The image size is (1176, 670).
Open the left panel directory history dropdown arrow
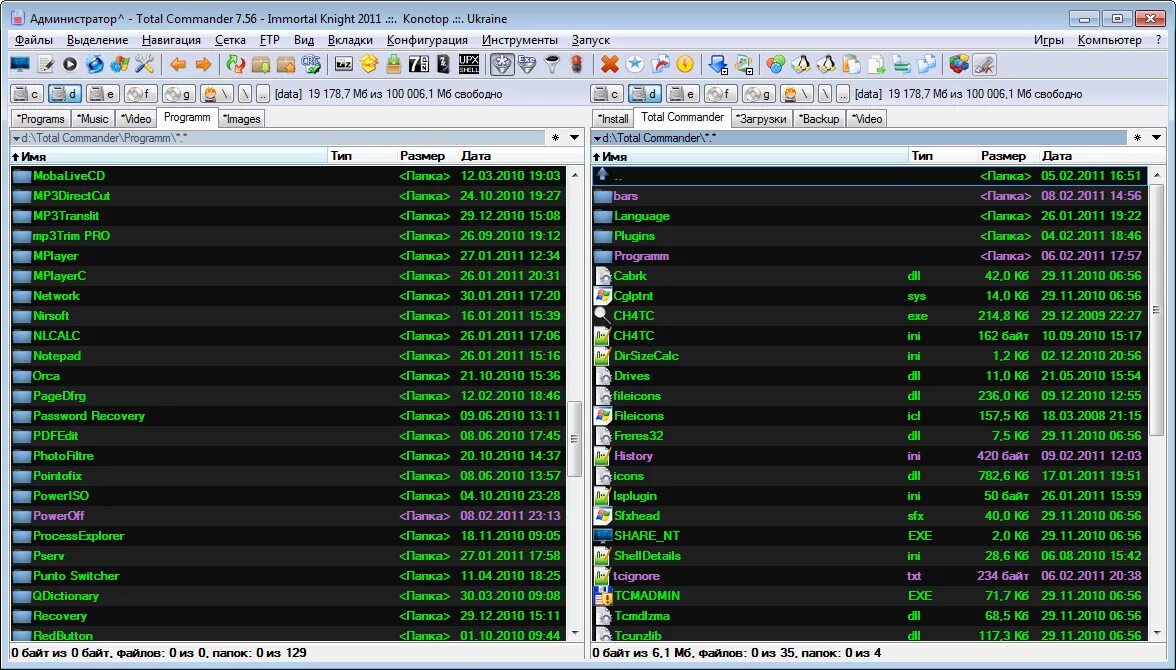[574, 138]
